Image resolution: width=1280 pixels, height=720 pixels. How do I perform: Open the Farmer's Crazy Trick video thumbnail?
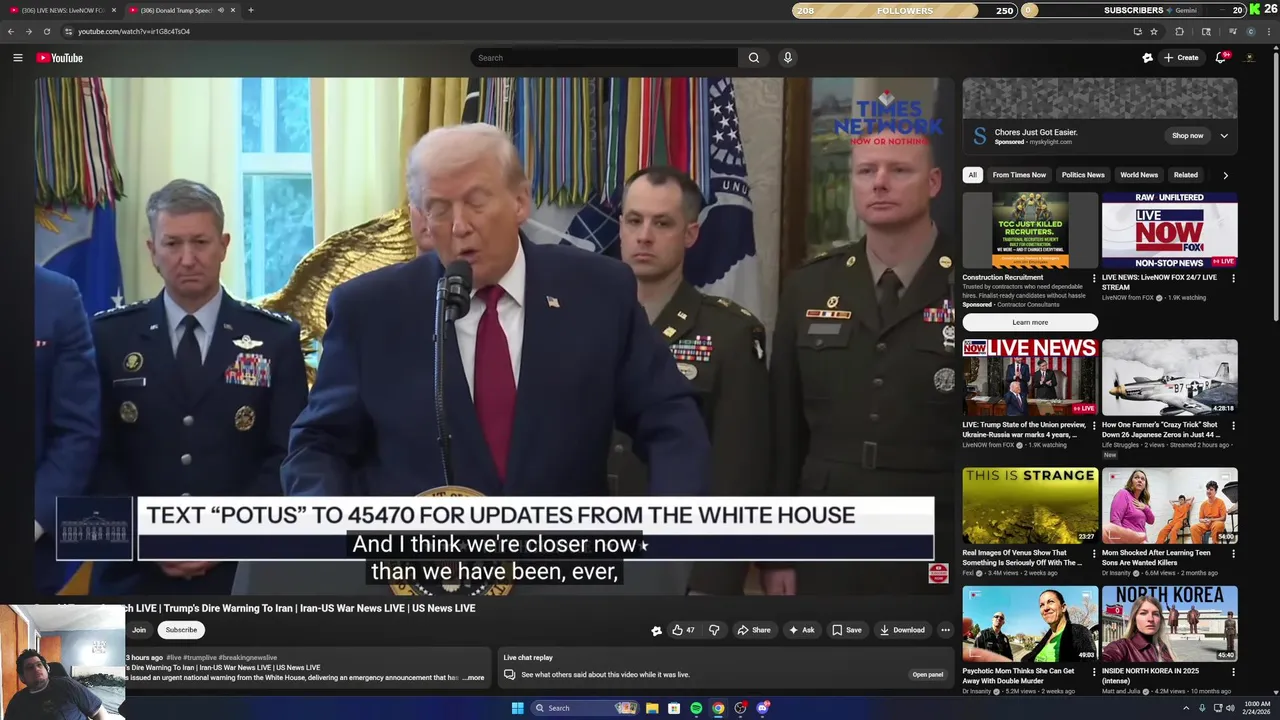(1170, 378)
